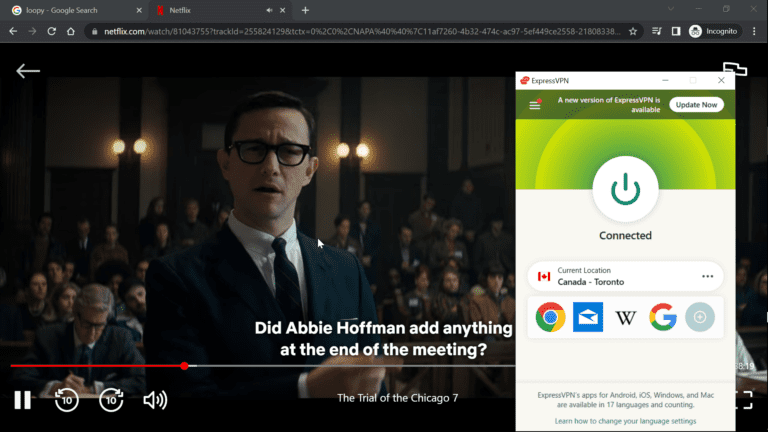Go back using Netflix back arrow
The height and width of the screenshot is (432, 768).
coord(28,71)
